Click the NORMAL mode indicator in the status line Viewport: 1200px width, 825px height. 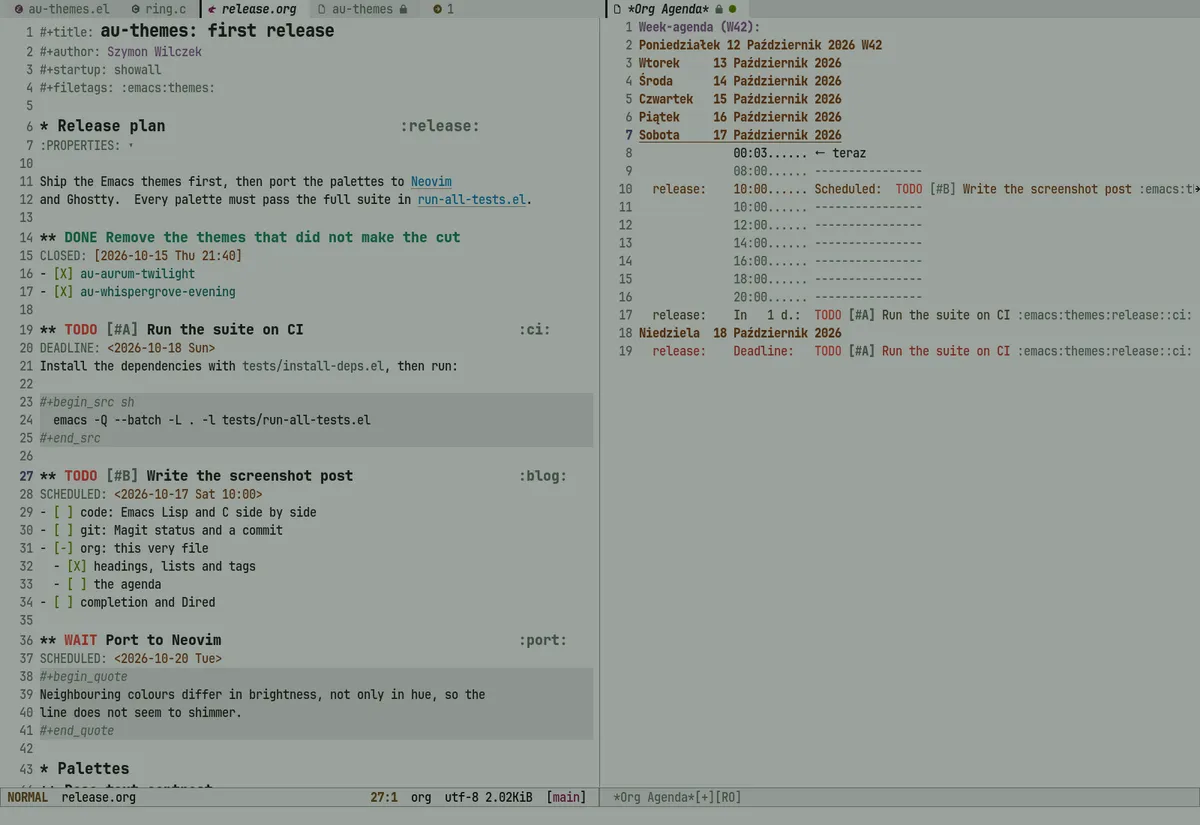28,797
